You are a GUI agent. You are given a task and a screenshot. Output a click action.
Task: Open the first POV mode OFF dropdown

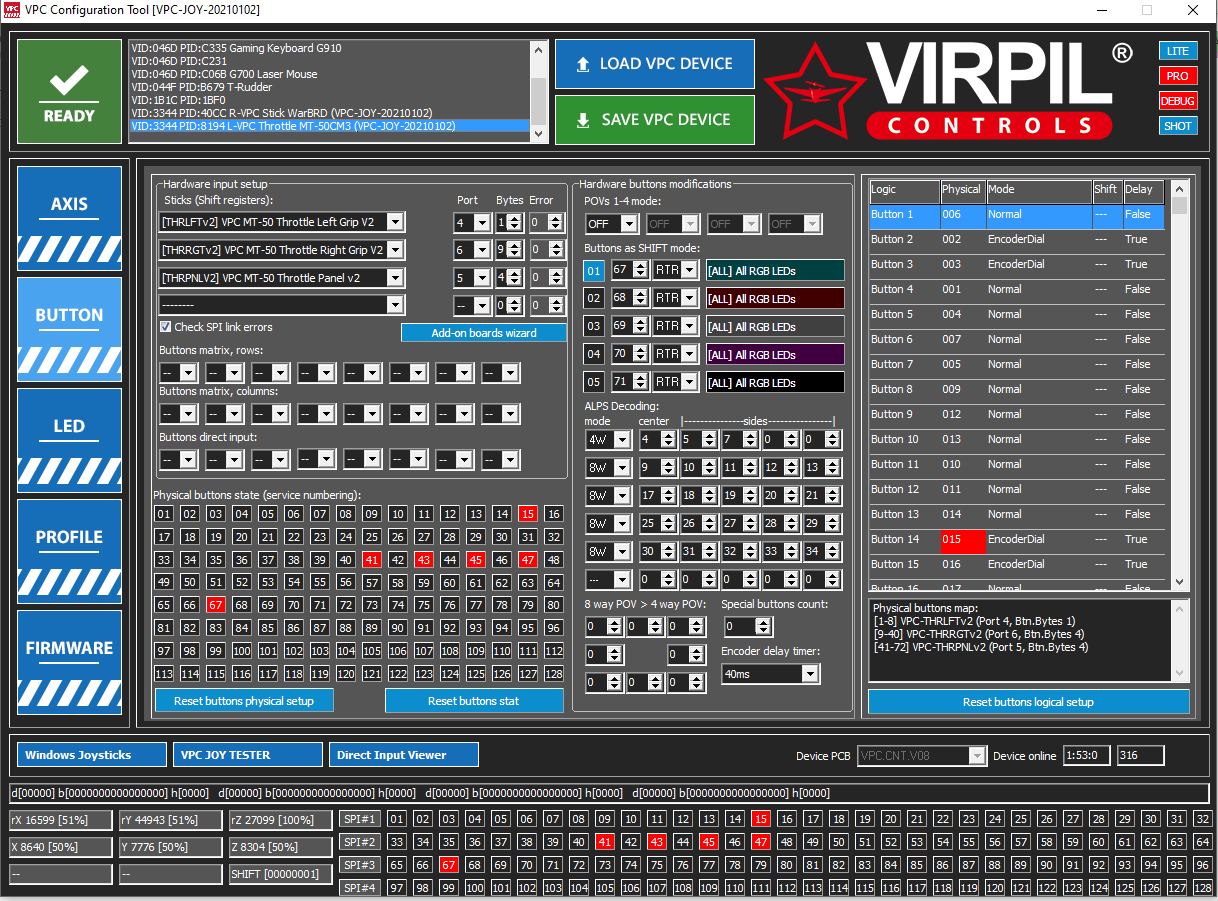(x=612, y=224)
